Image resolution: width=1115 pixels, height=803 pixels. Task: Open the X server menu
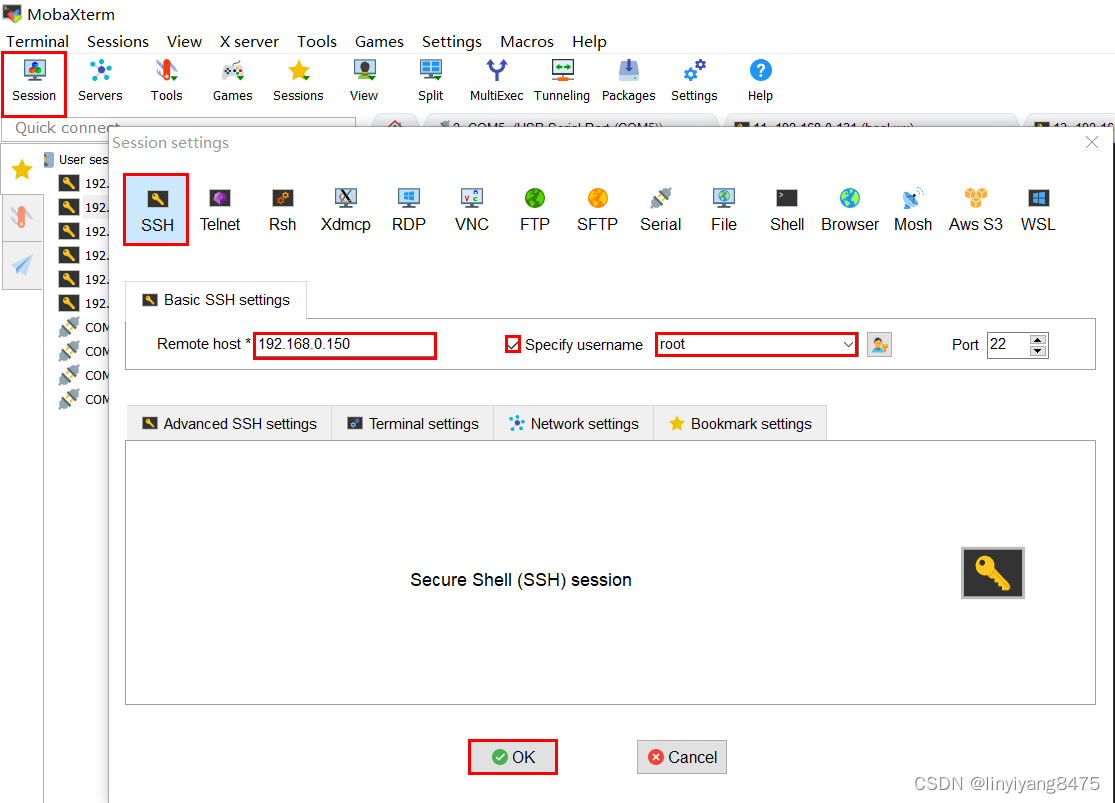[x=248, y=41]
